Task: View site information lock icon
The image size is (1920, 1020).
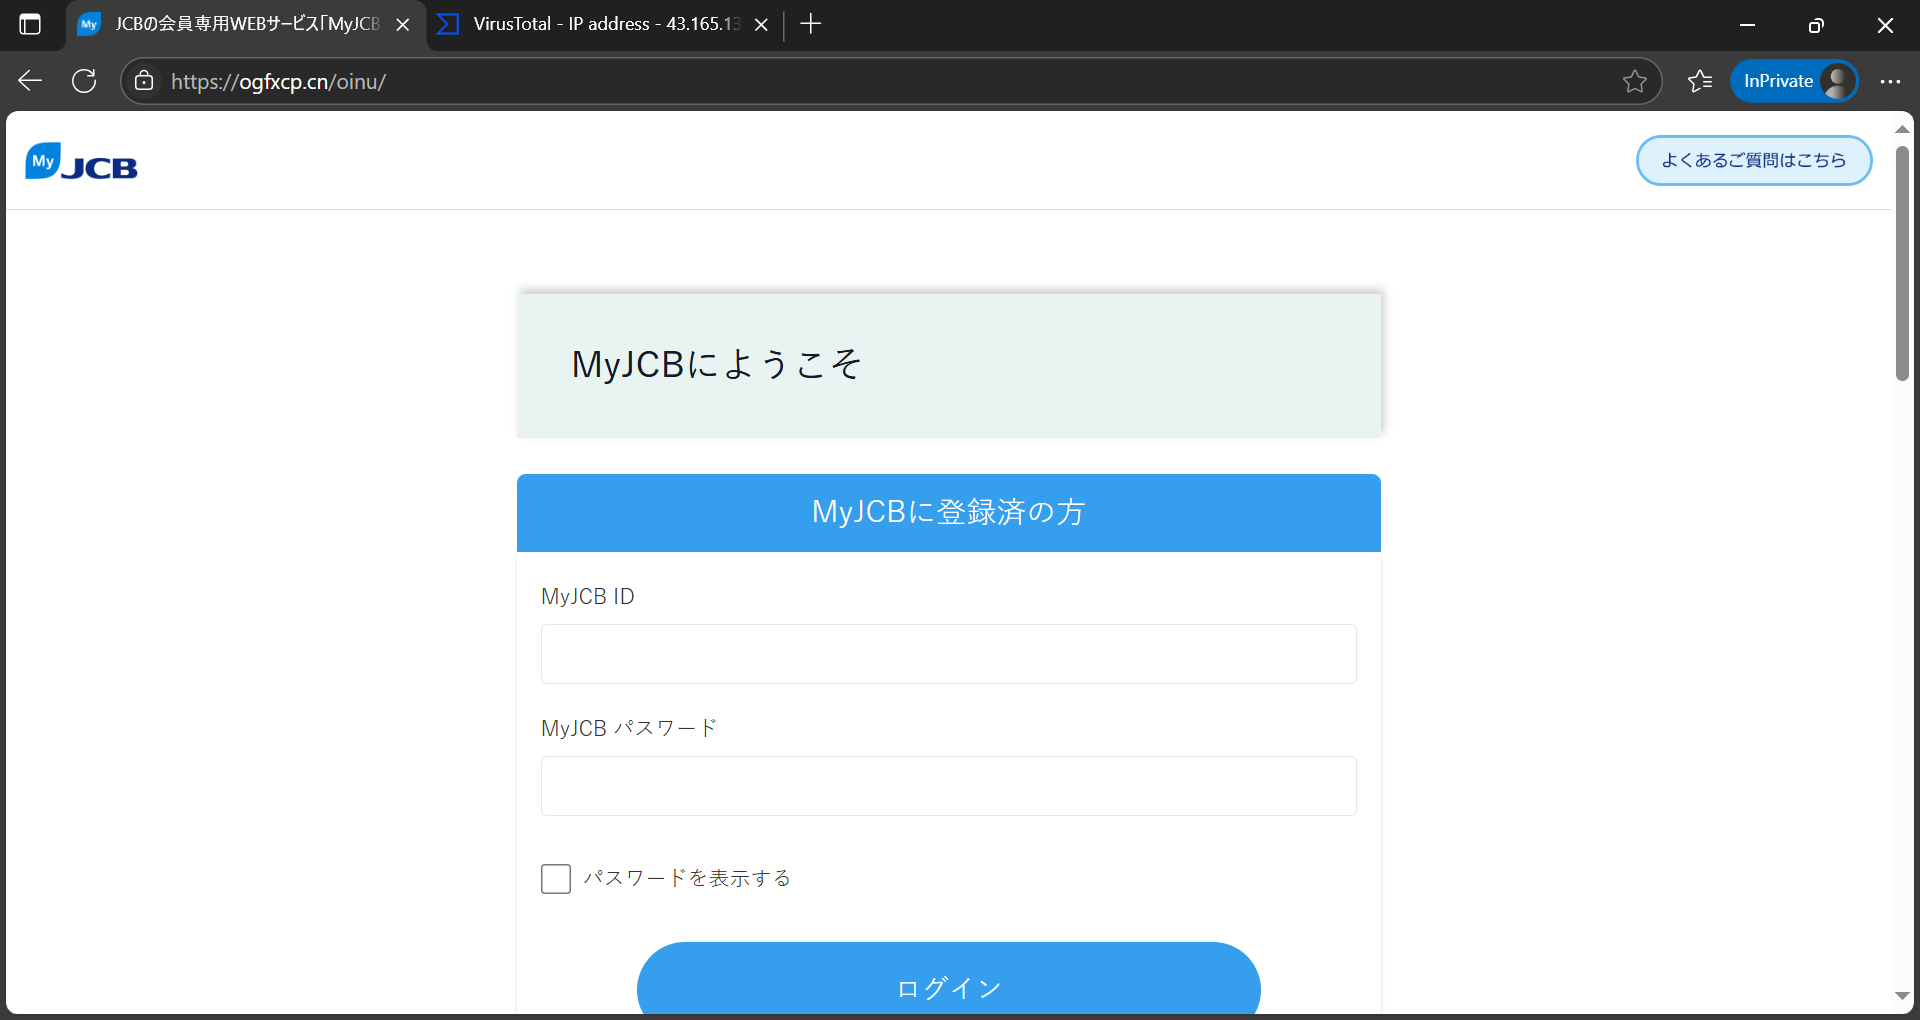Action: (144, 81)
